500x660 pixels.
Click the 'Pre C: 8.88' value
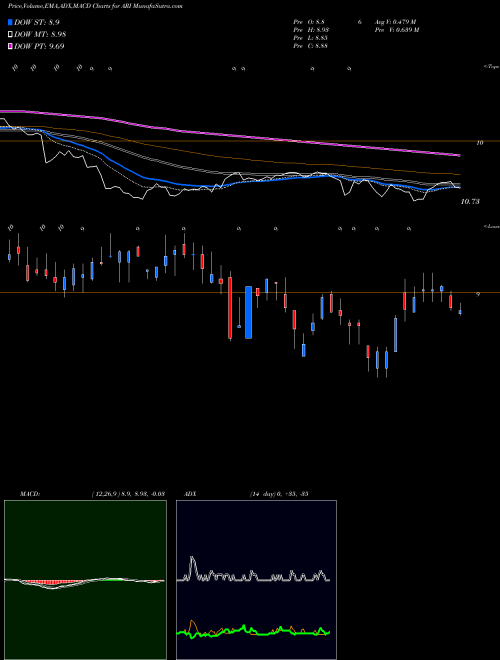tap(311, 46)
